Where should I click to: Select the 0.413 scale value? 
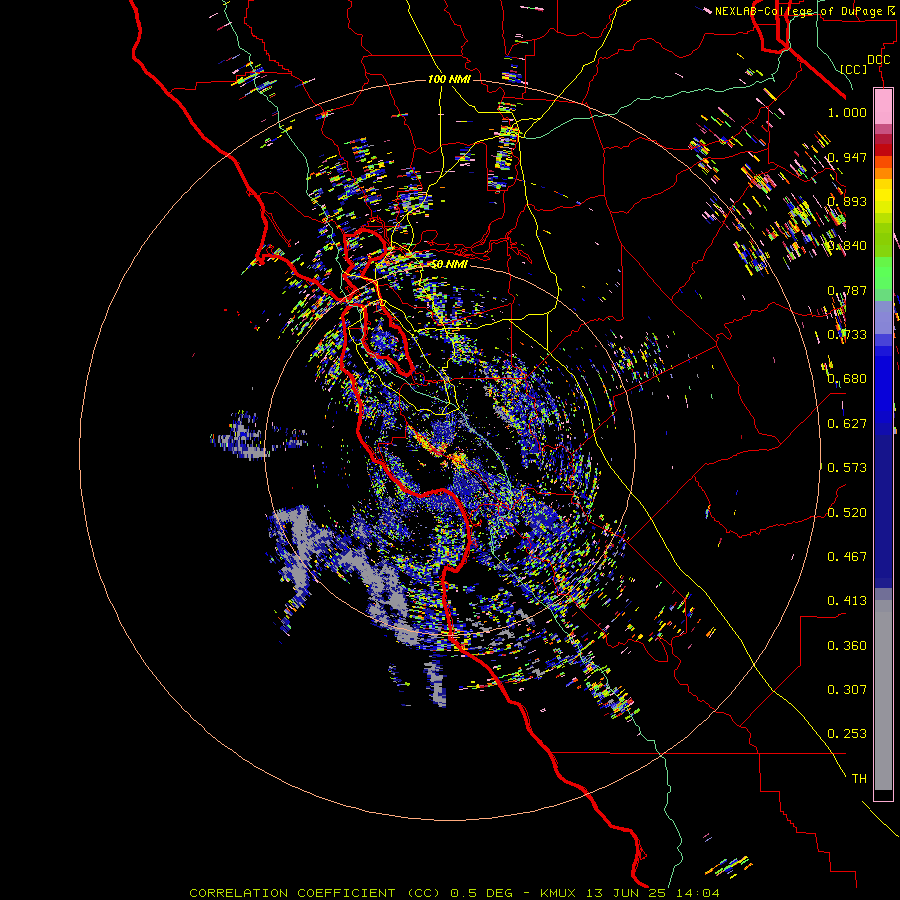(x=847, y=601)
